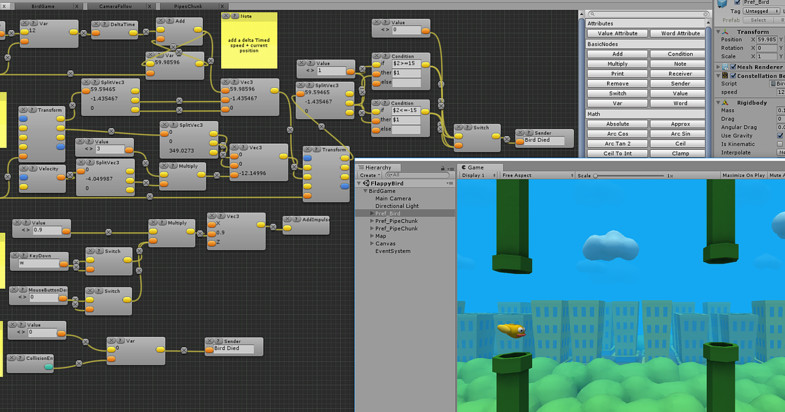The height and width of the screenshot is (412, 785).
Task: Select the Hierarchy panel tab
Action: pyautogui.click(x=378, y=168)
